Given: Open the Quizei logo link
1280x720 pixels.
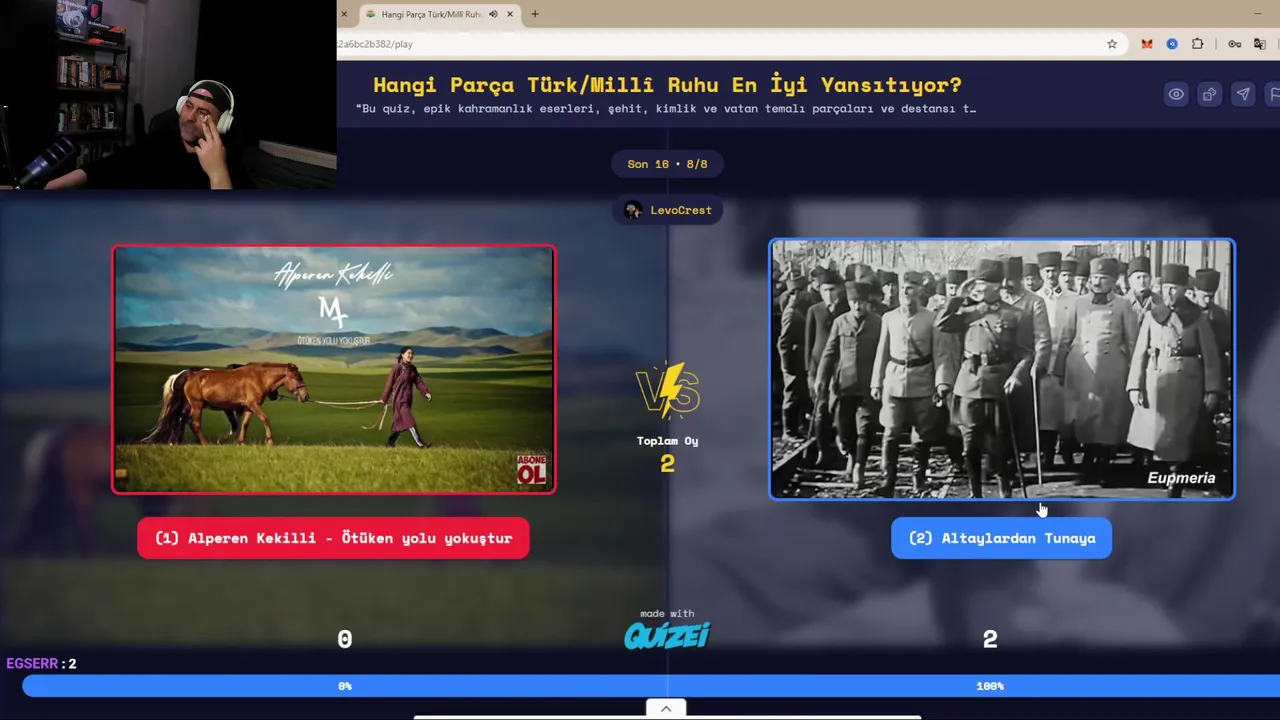Looking at the screenshot, I should click(x=667, y=636).
